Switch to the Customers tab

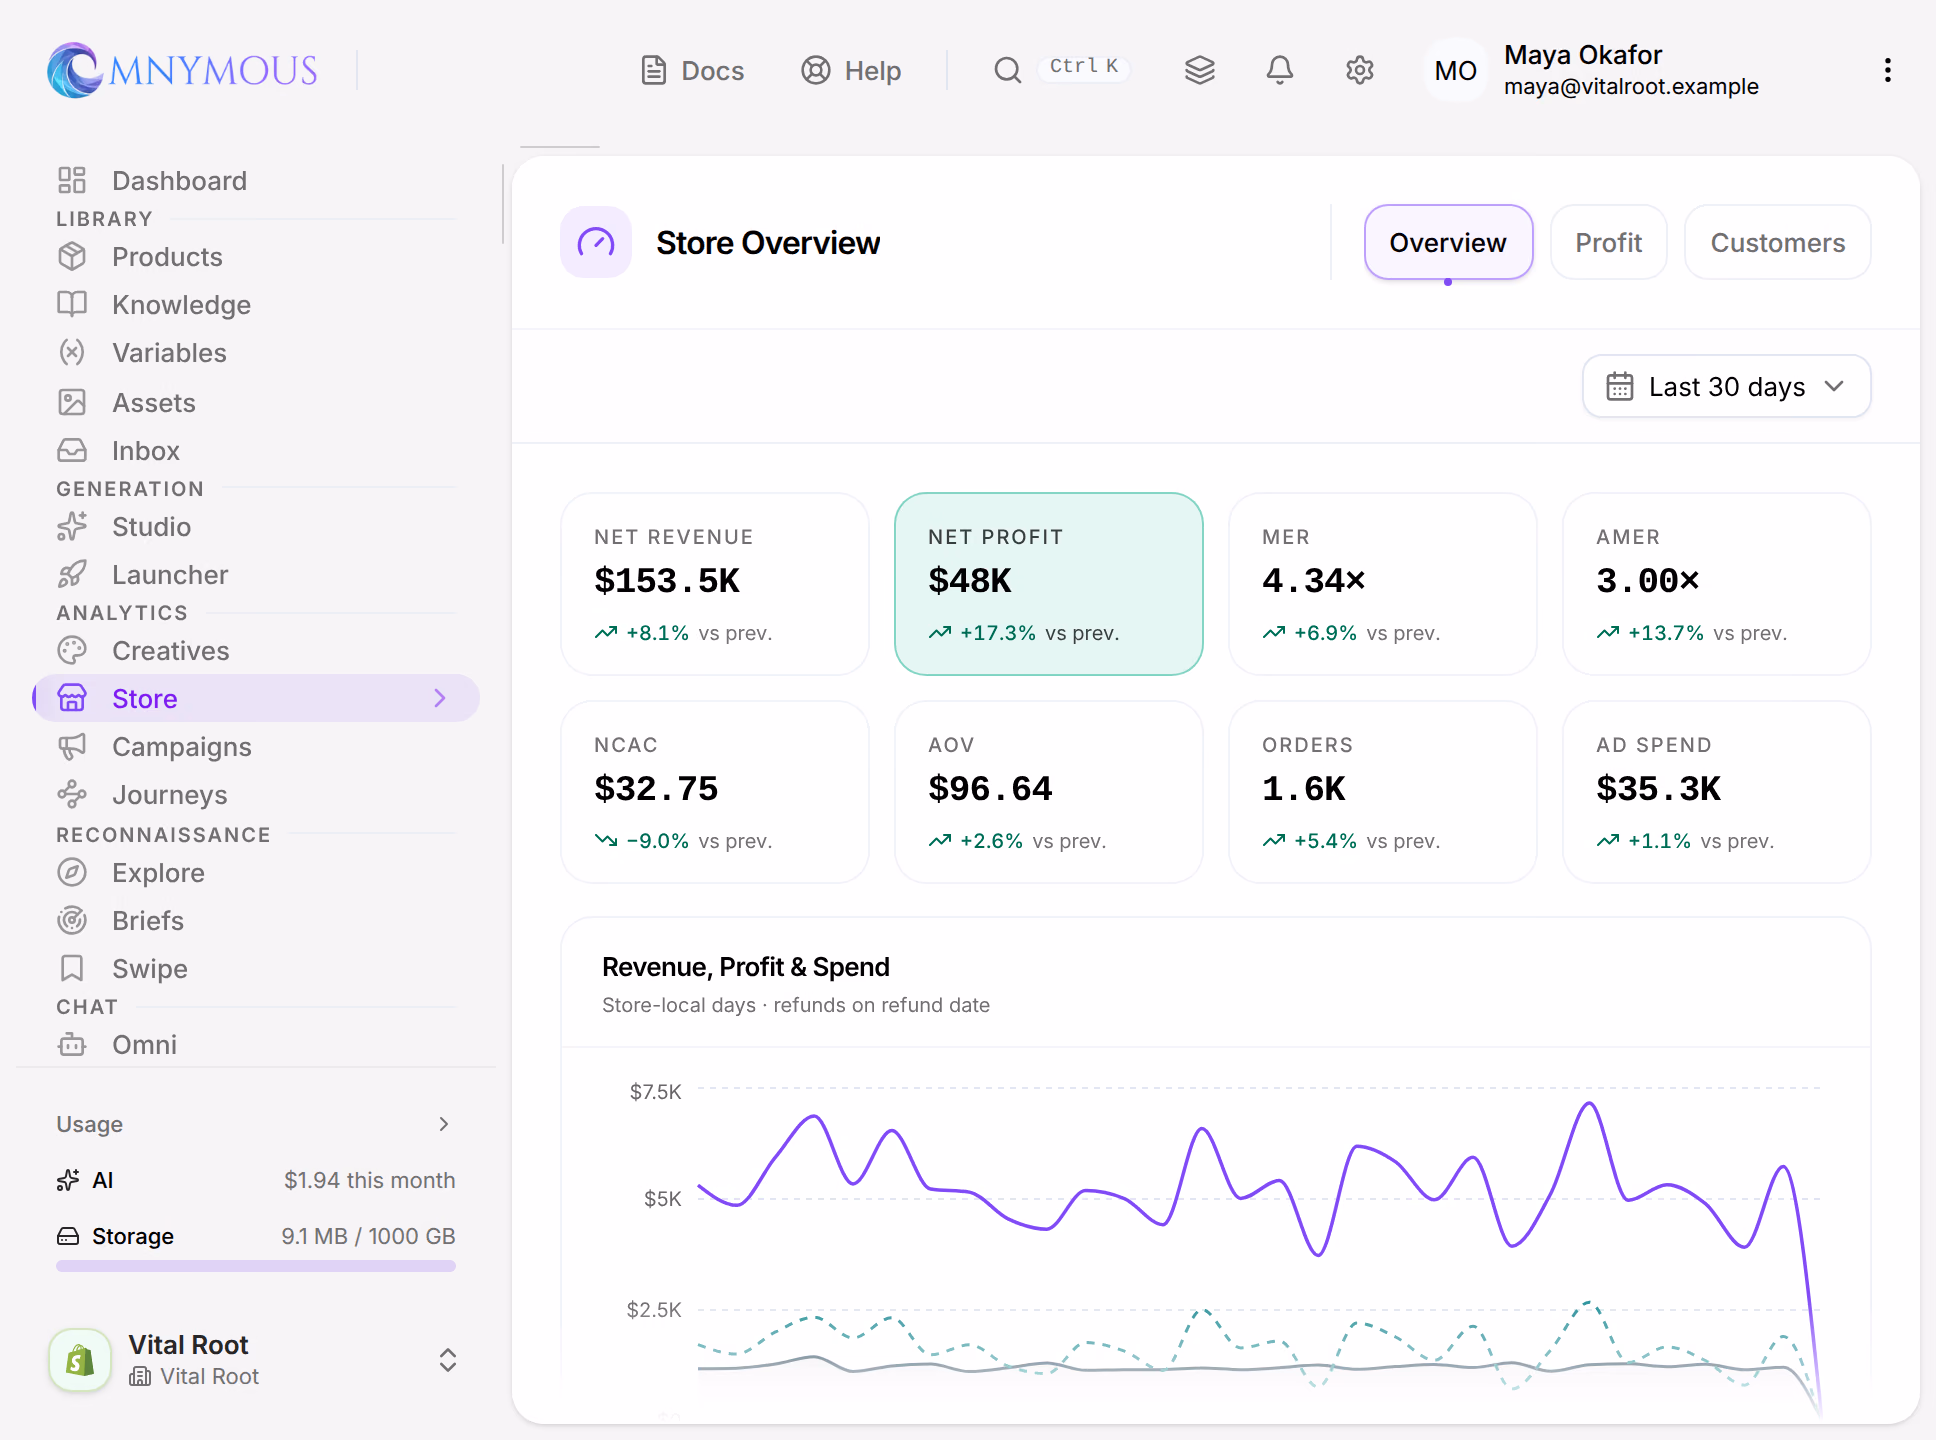[1777, 242]
